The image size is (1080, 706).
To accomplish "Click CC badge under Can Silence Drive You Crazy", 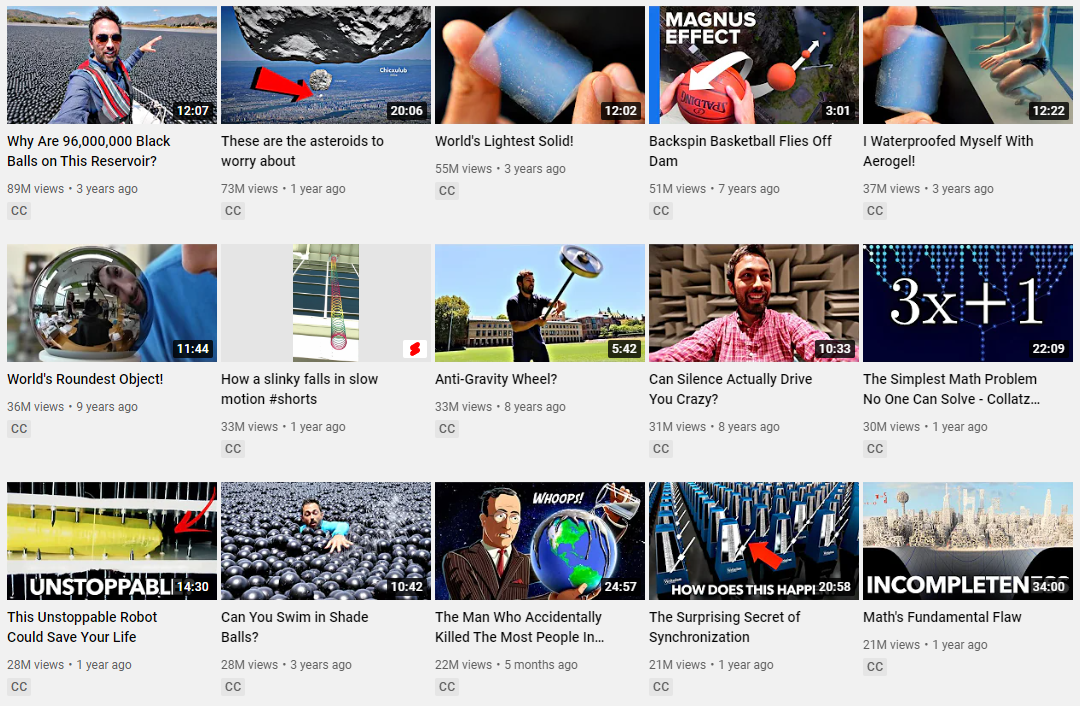I will point(661,448).
